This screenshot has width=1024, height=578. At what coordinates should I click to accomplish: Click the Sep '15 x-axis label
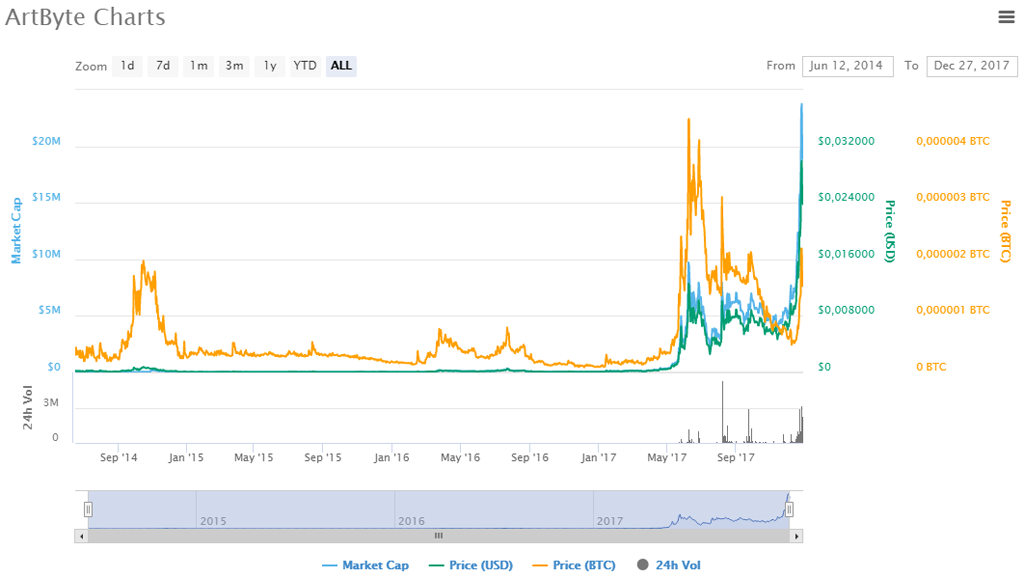tap(323, 458)
